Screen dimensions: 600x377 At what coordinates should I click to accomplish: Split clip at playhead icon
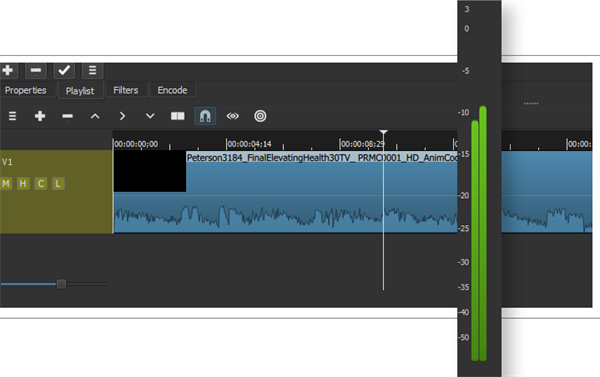click(x=178, y=116)
